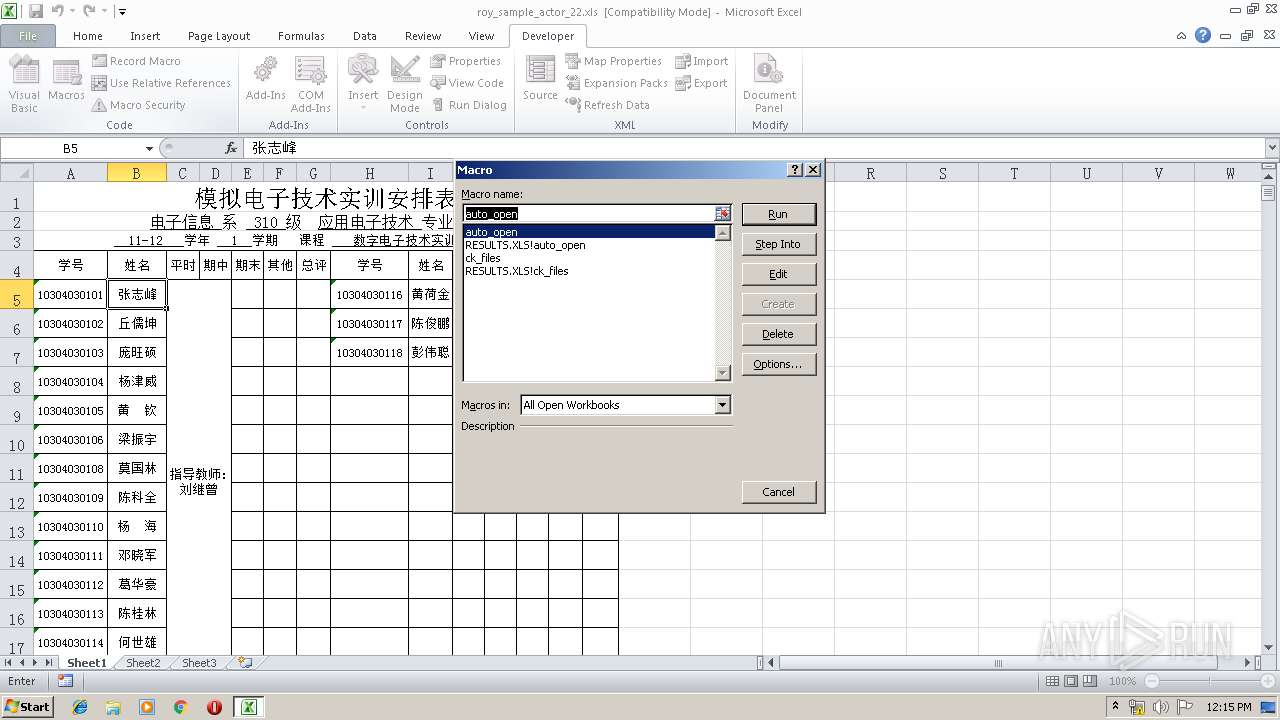Click the Macro name input field
The image size is (1280, 720).
pos(588,214)
